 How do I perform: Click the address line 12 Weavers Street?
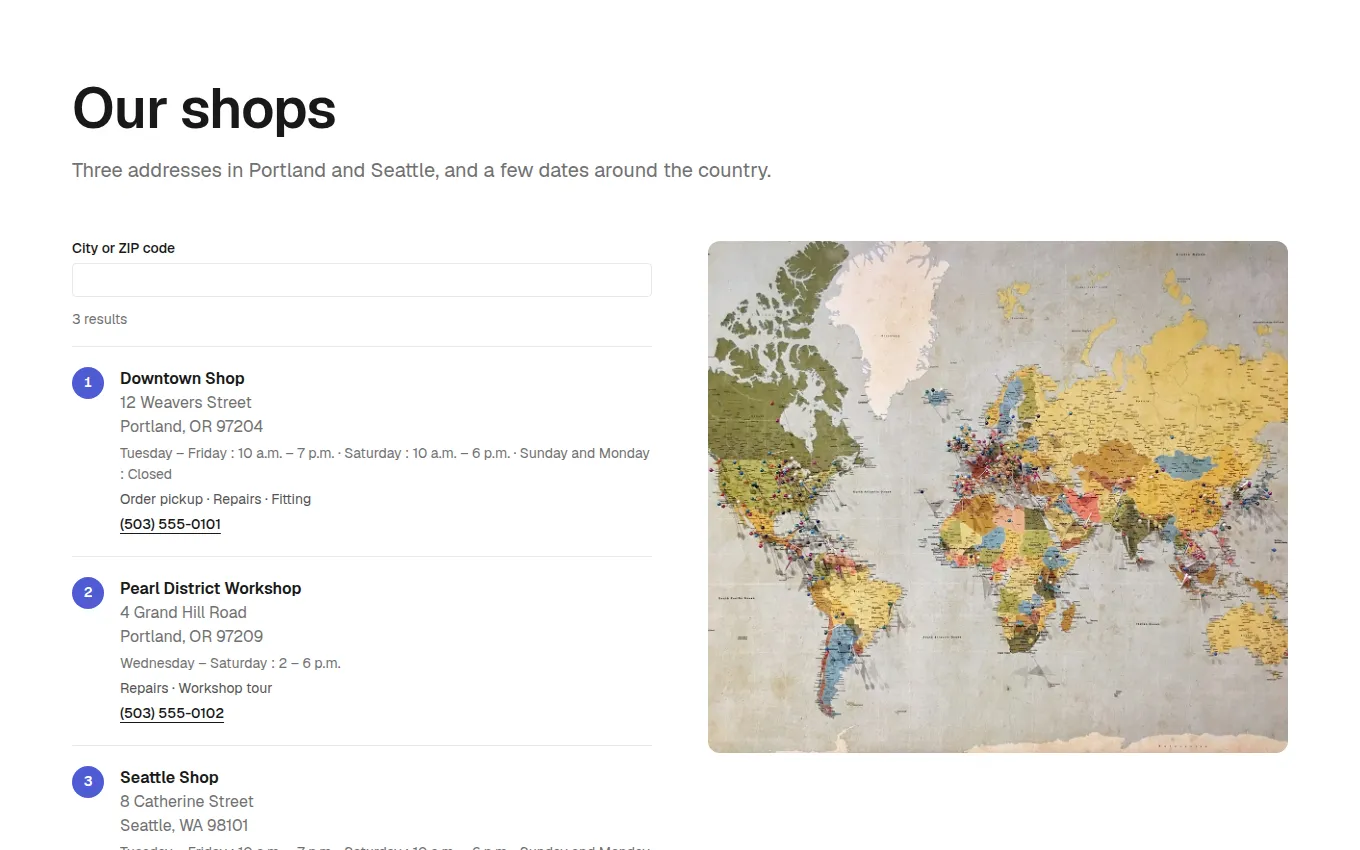click(186, 402)
